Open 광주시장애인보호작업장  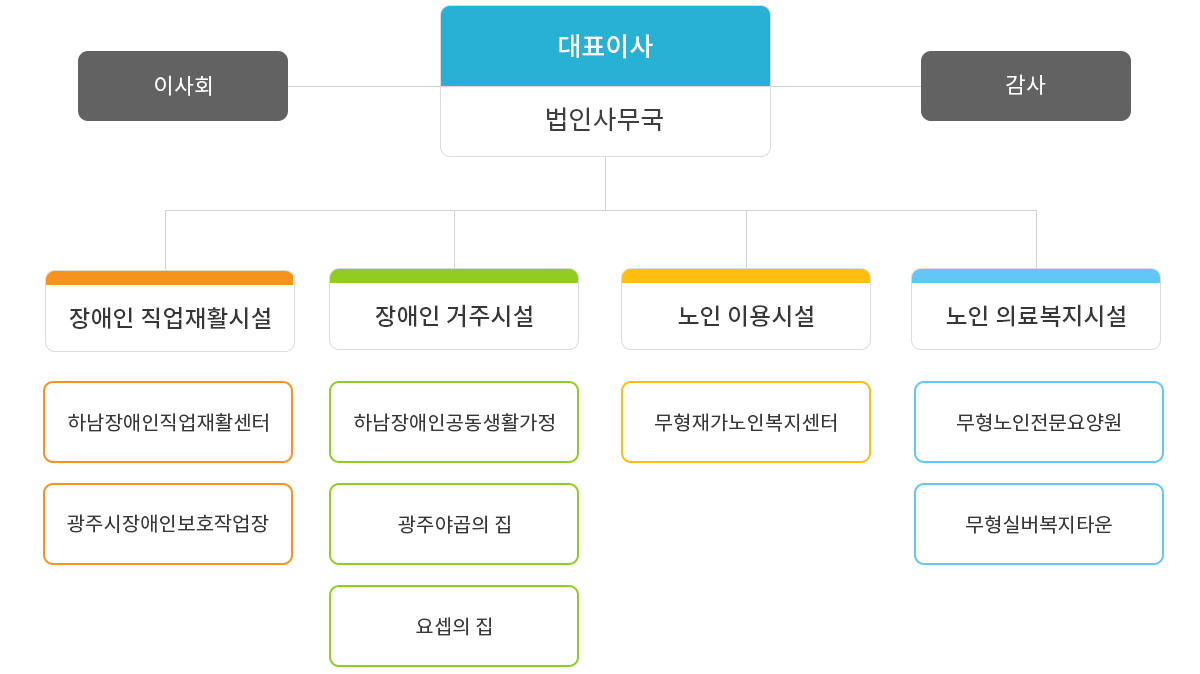click(168, 524)
